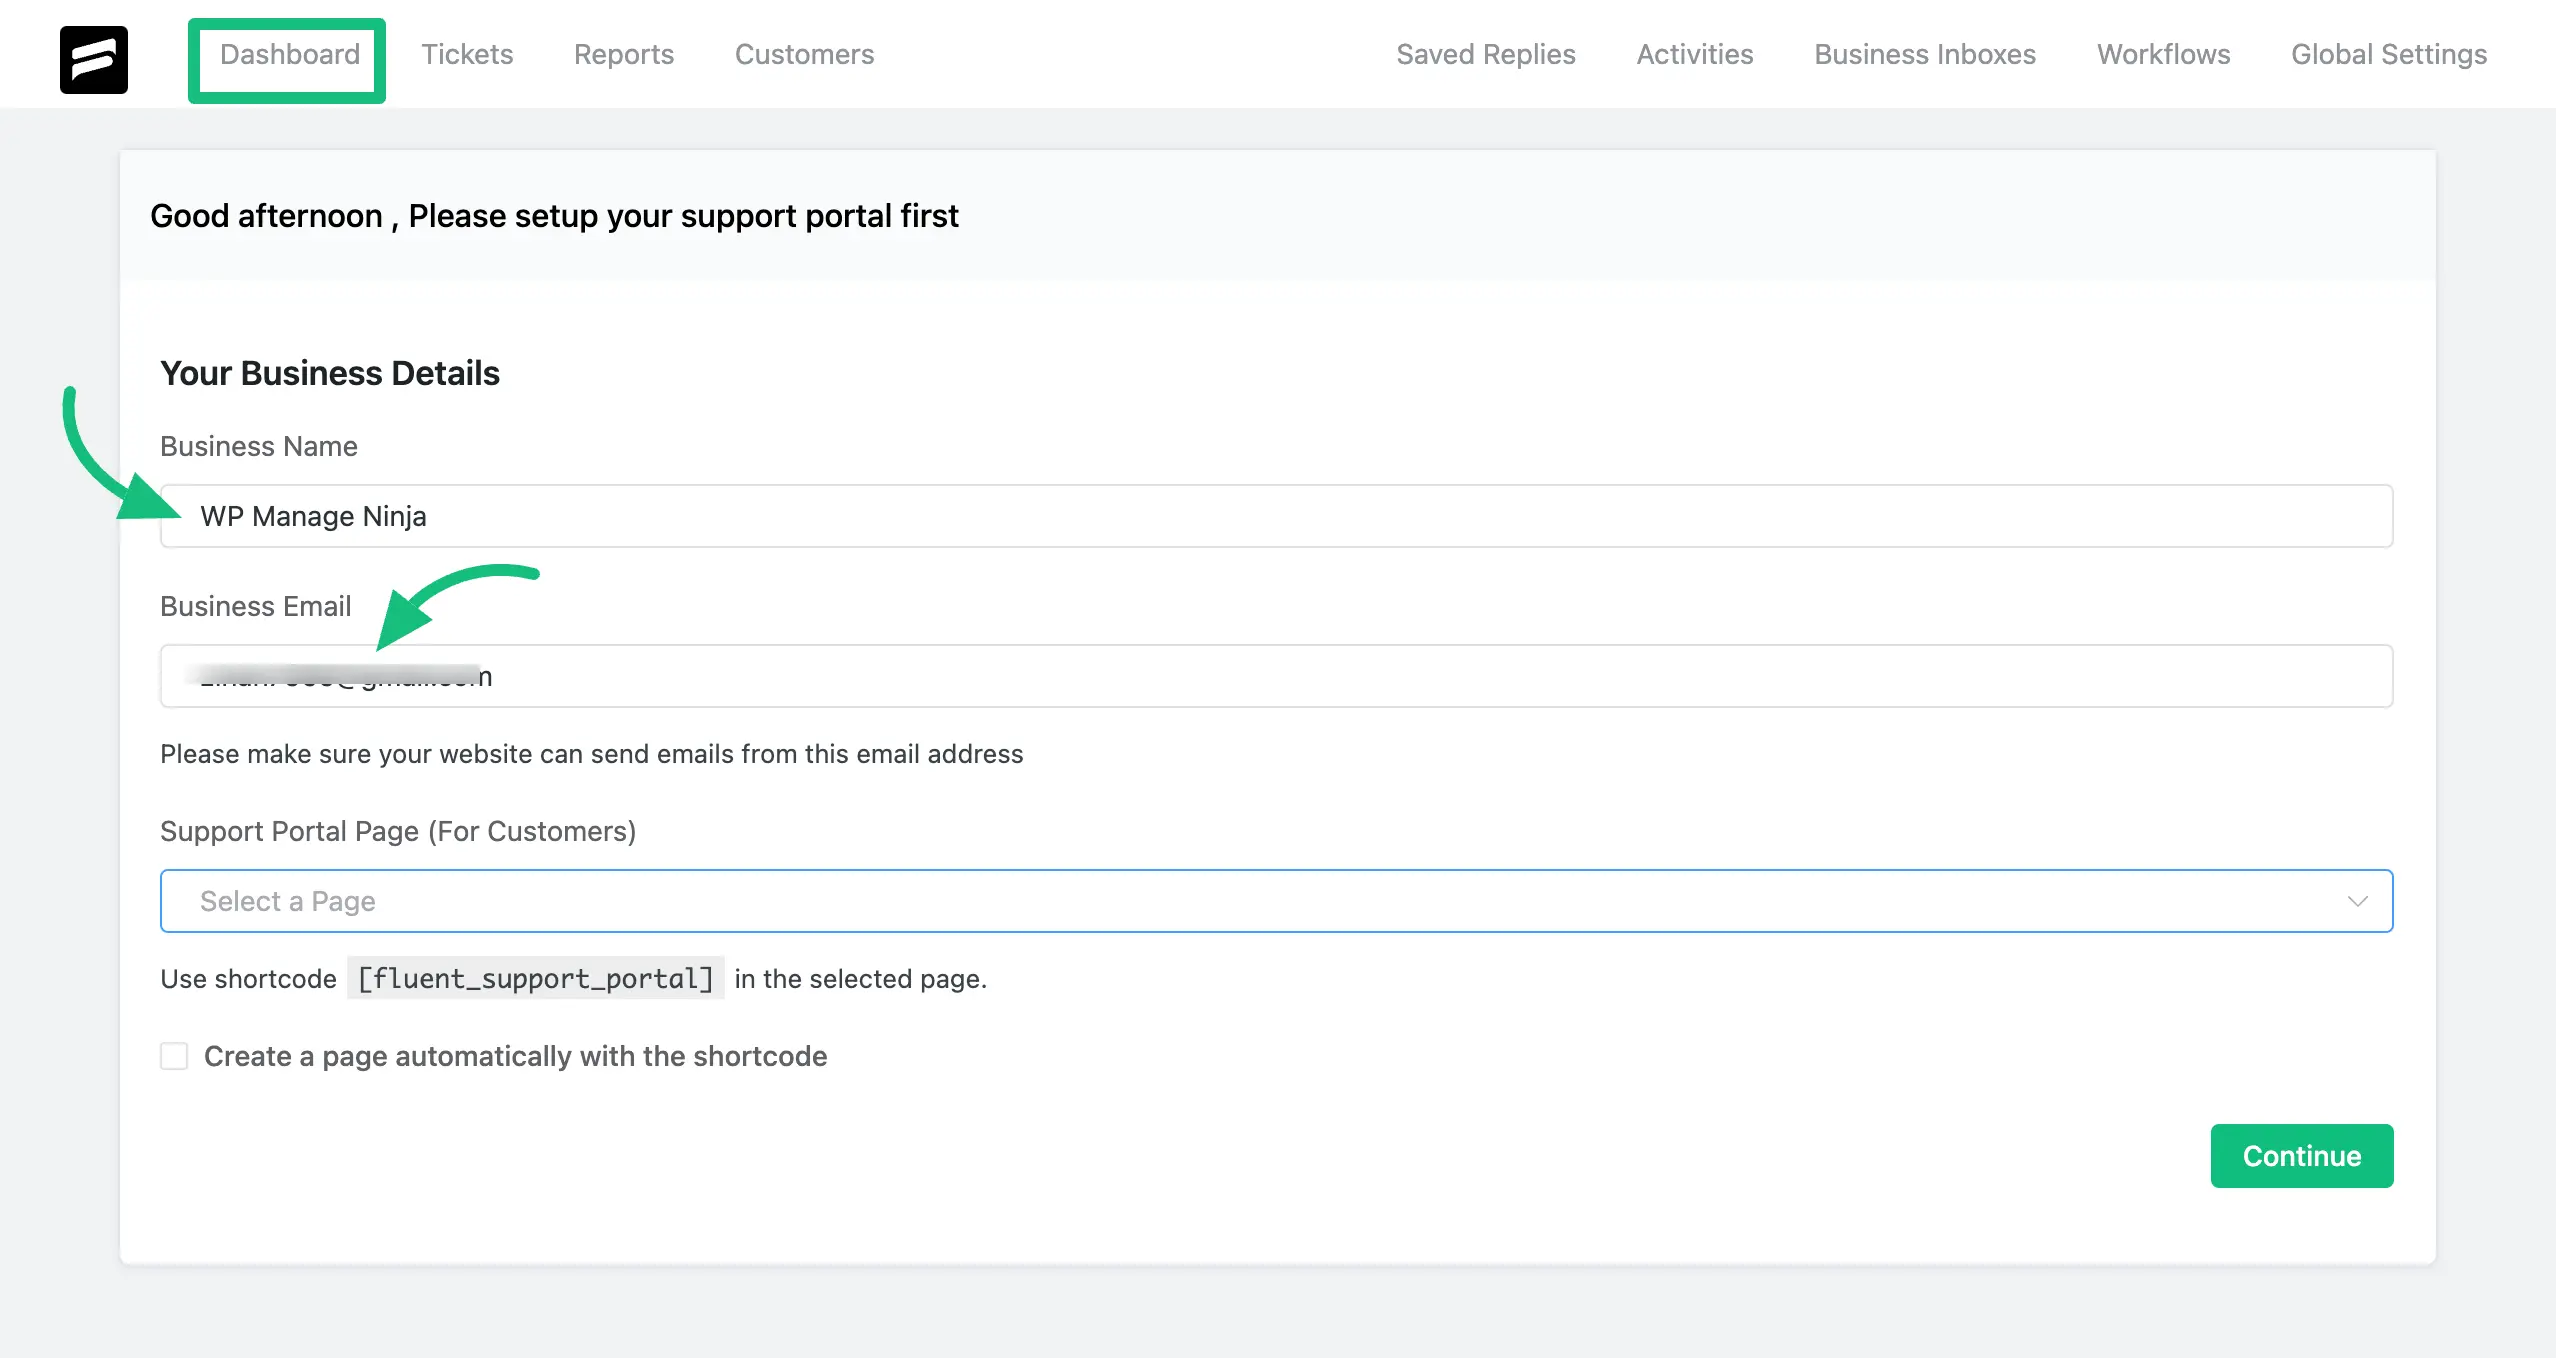Image resolution: width=2556 pixels, height=1358 pixels.
Task: Check the business email confirmation checkbox
Action: [x=174, y=1057]
